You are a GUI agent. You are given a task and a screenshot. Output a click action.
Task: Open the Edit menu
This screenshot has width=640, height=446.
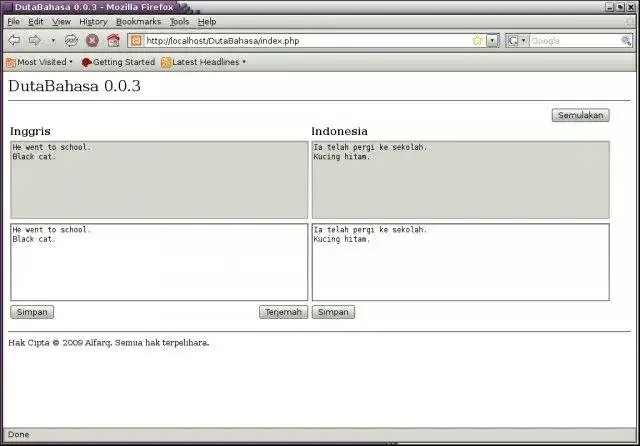click(36, 22)
